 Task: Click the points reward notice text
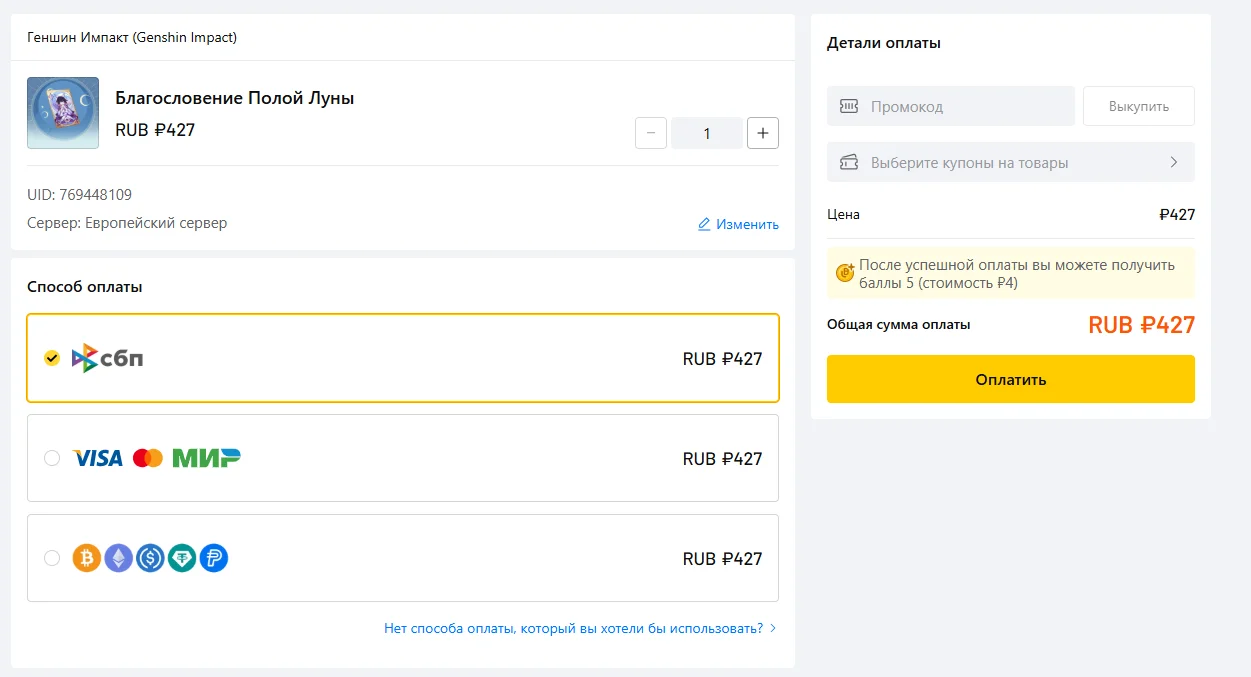coord(1017,274)
